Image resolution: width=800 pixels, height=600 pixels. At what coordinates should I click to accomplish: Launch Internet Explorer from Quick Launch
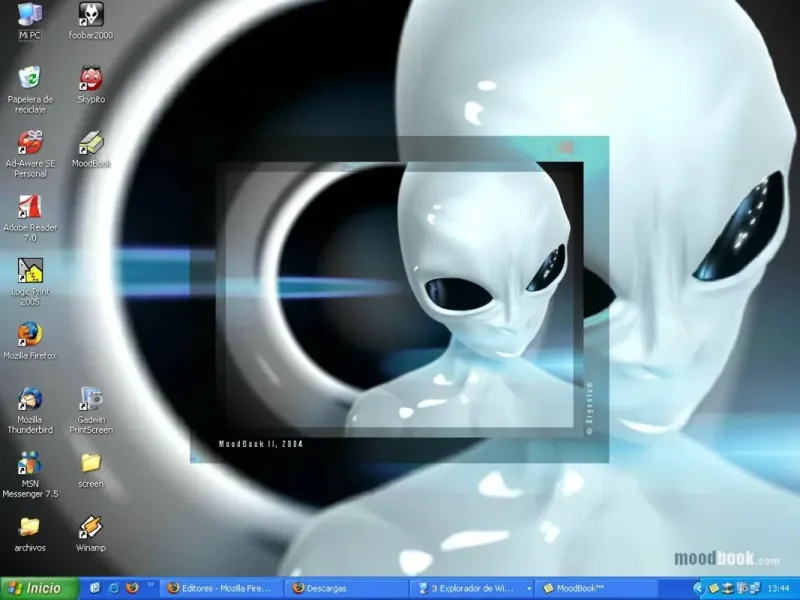pyautogui.click(x=113, y=588)
